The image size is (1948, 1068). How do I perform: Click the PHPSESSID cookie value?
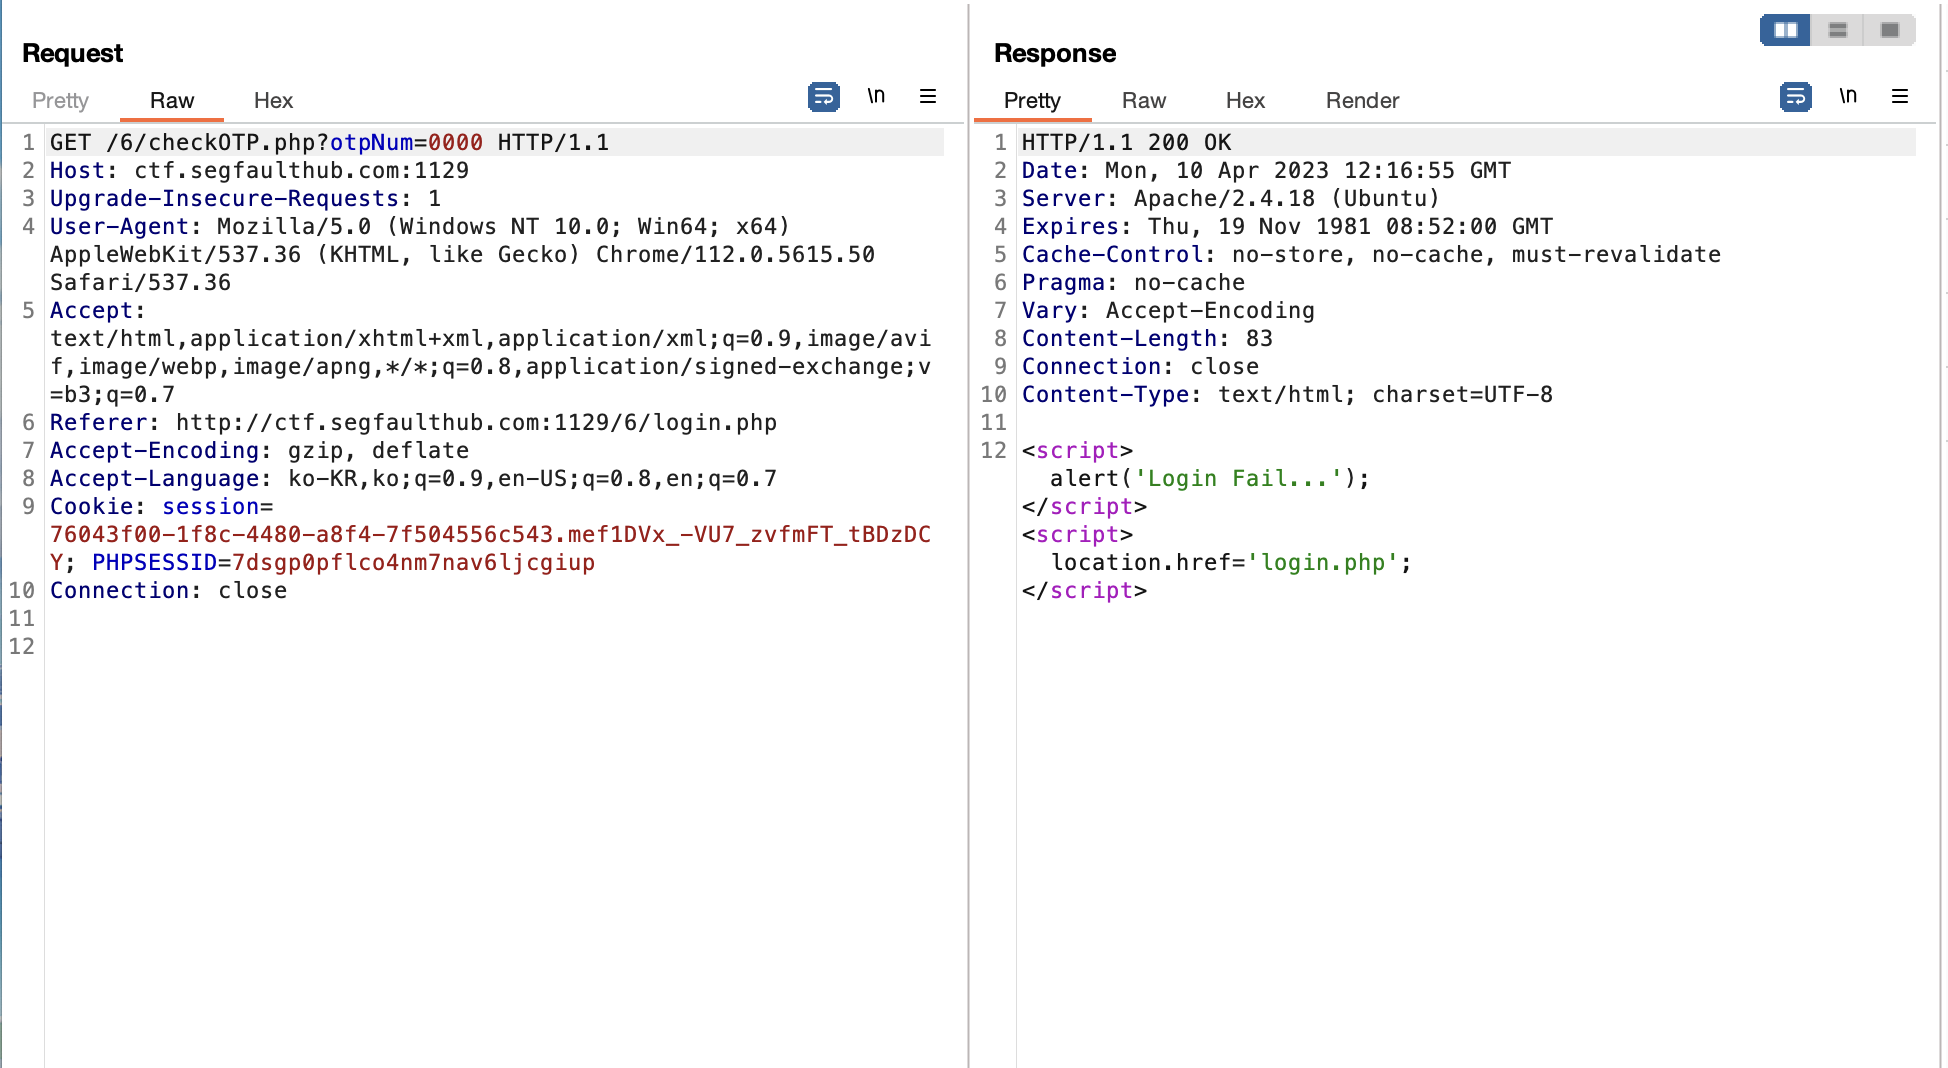click(x=413, y=562)
